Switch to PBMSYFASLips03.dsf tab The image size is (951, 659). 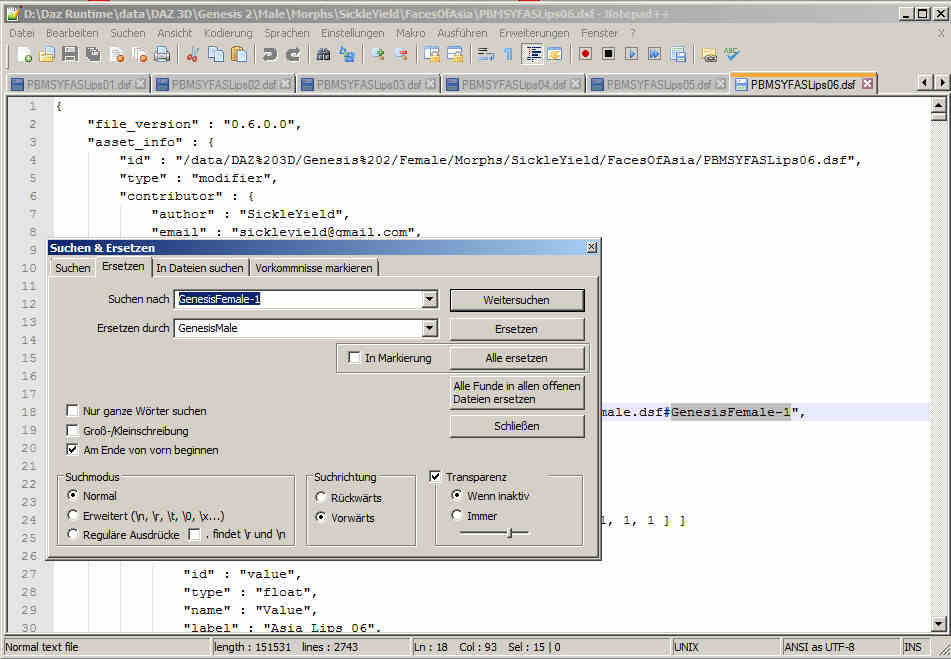(368, 84)
